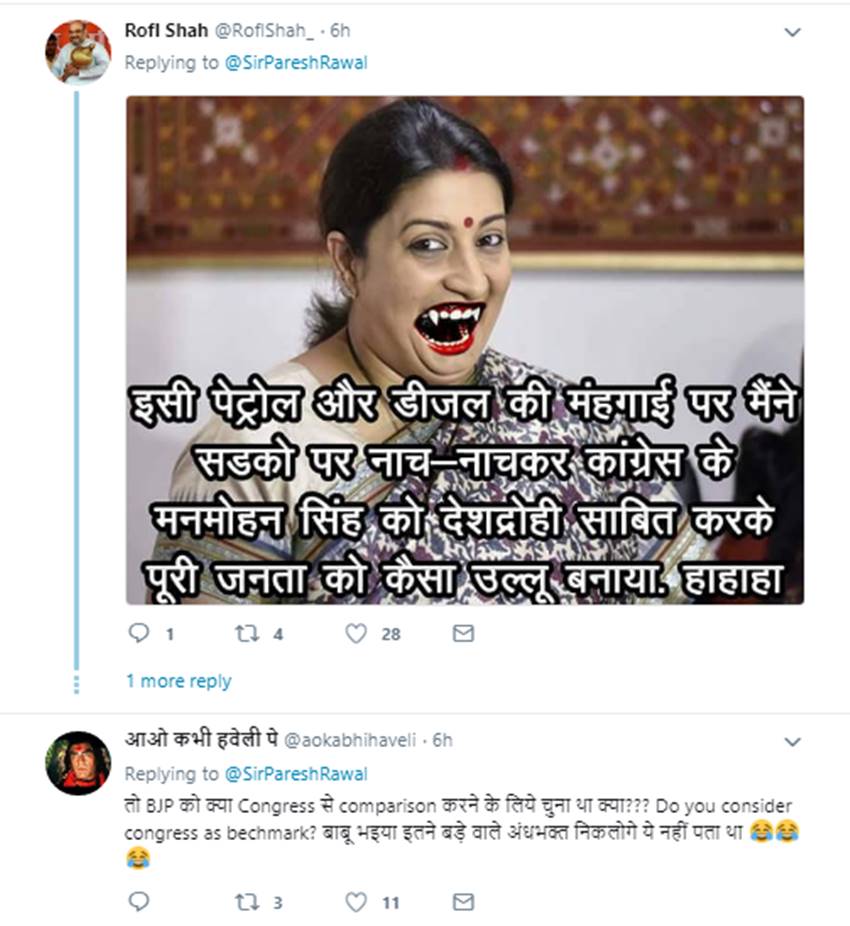The image size is (850, 926).
Task: Share aokabhihaveli tweet via direct message
Action: (x=463, y=902)
